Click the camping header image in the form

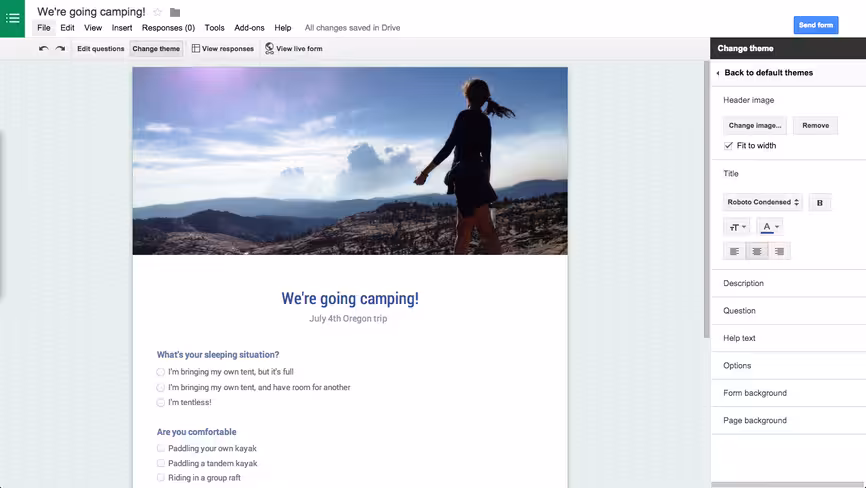tap(350, 161)
